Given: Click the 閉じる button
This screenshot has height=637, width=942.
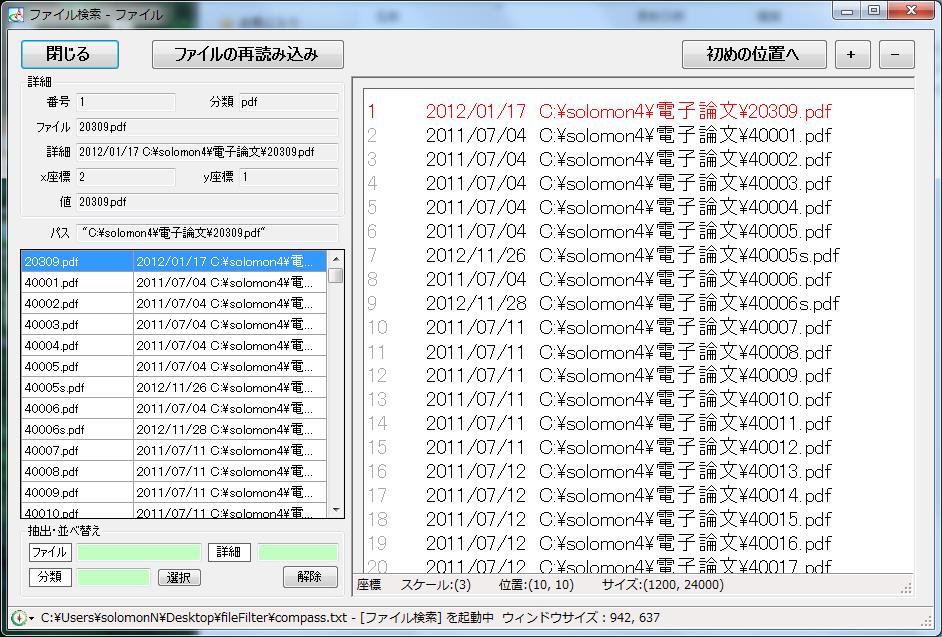Looking at the screenshot, I should pyautogui.click(x=70, y=54).
